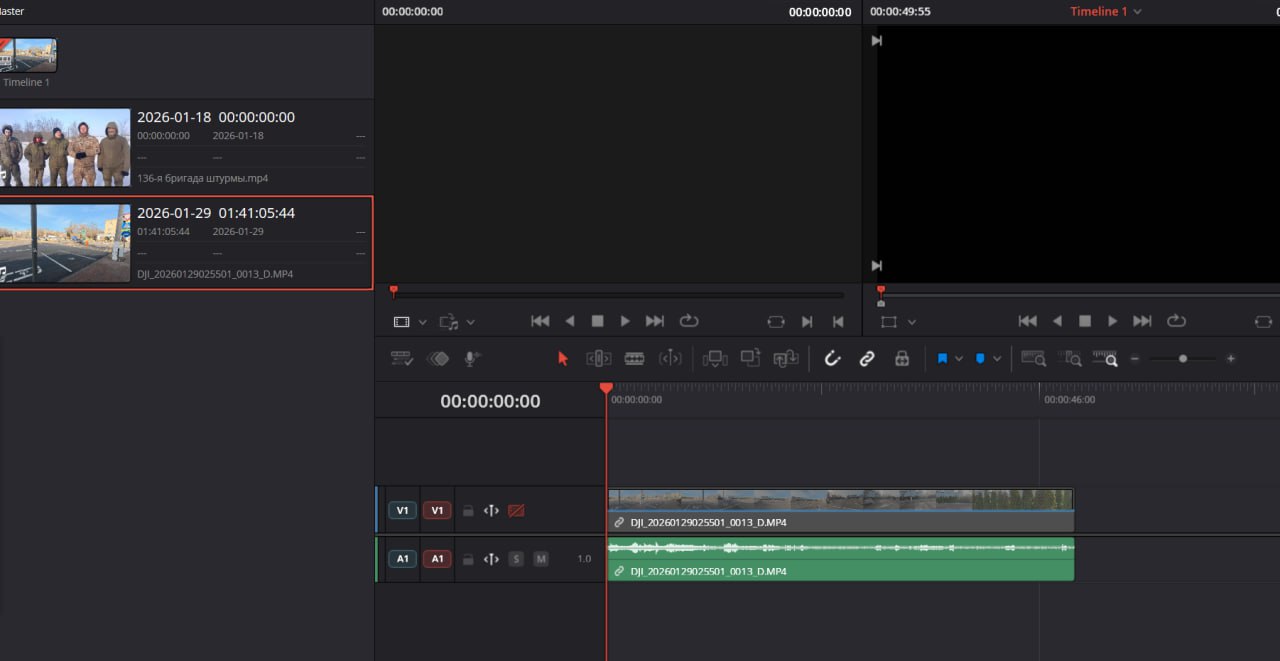Activate the Trim Edit Mode tool
Viewport: 1280px width, 661px height.
(x=598, y=358)
